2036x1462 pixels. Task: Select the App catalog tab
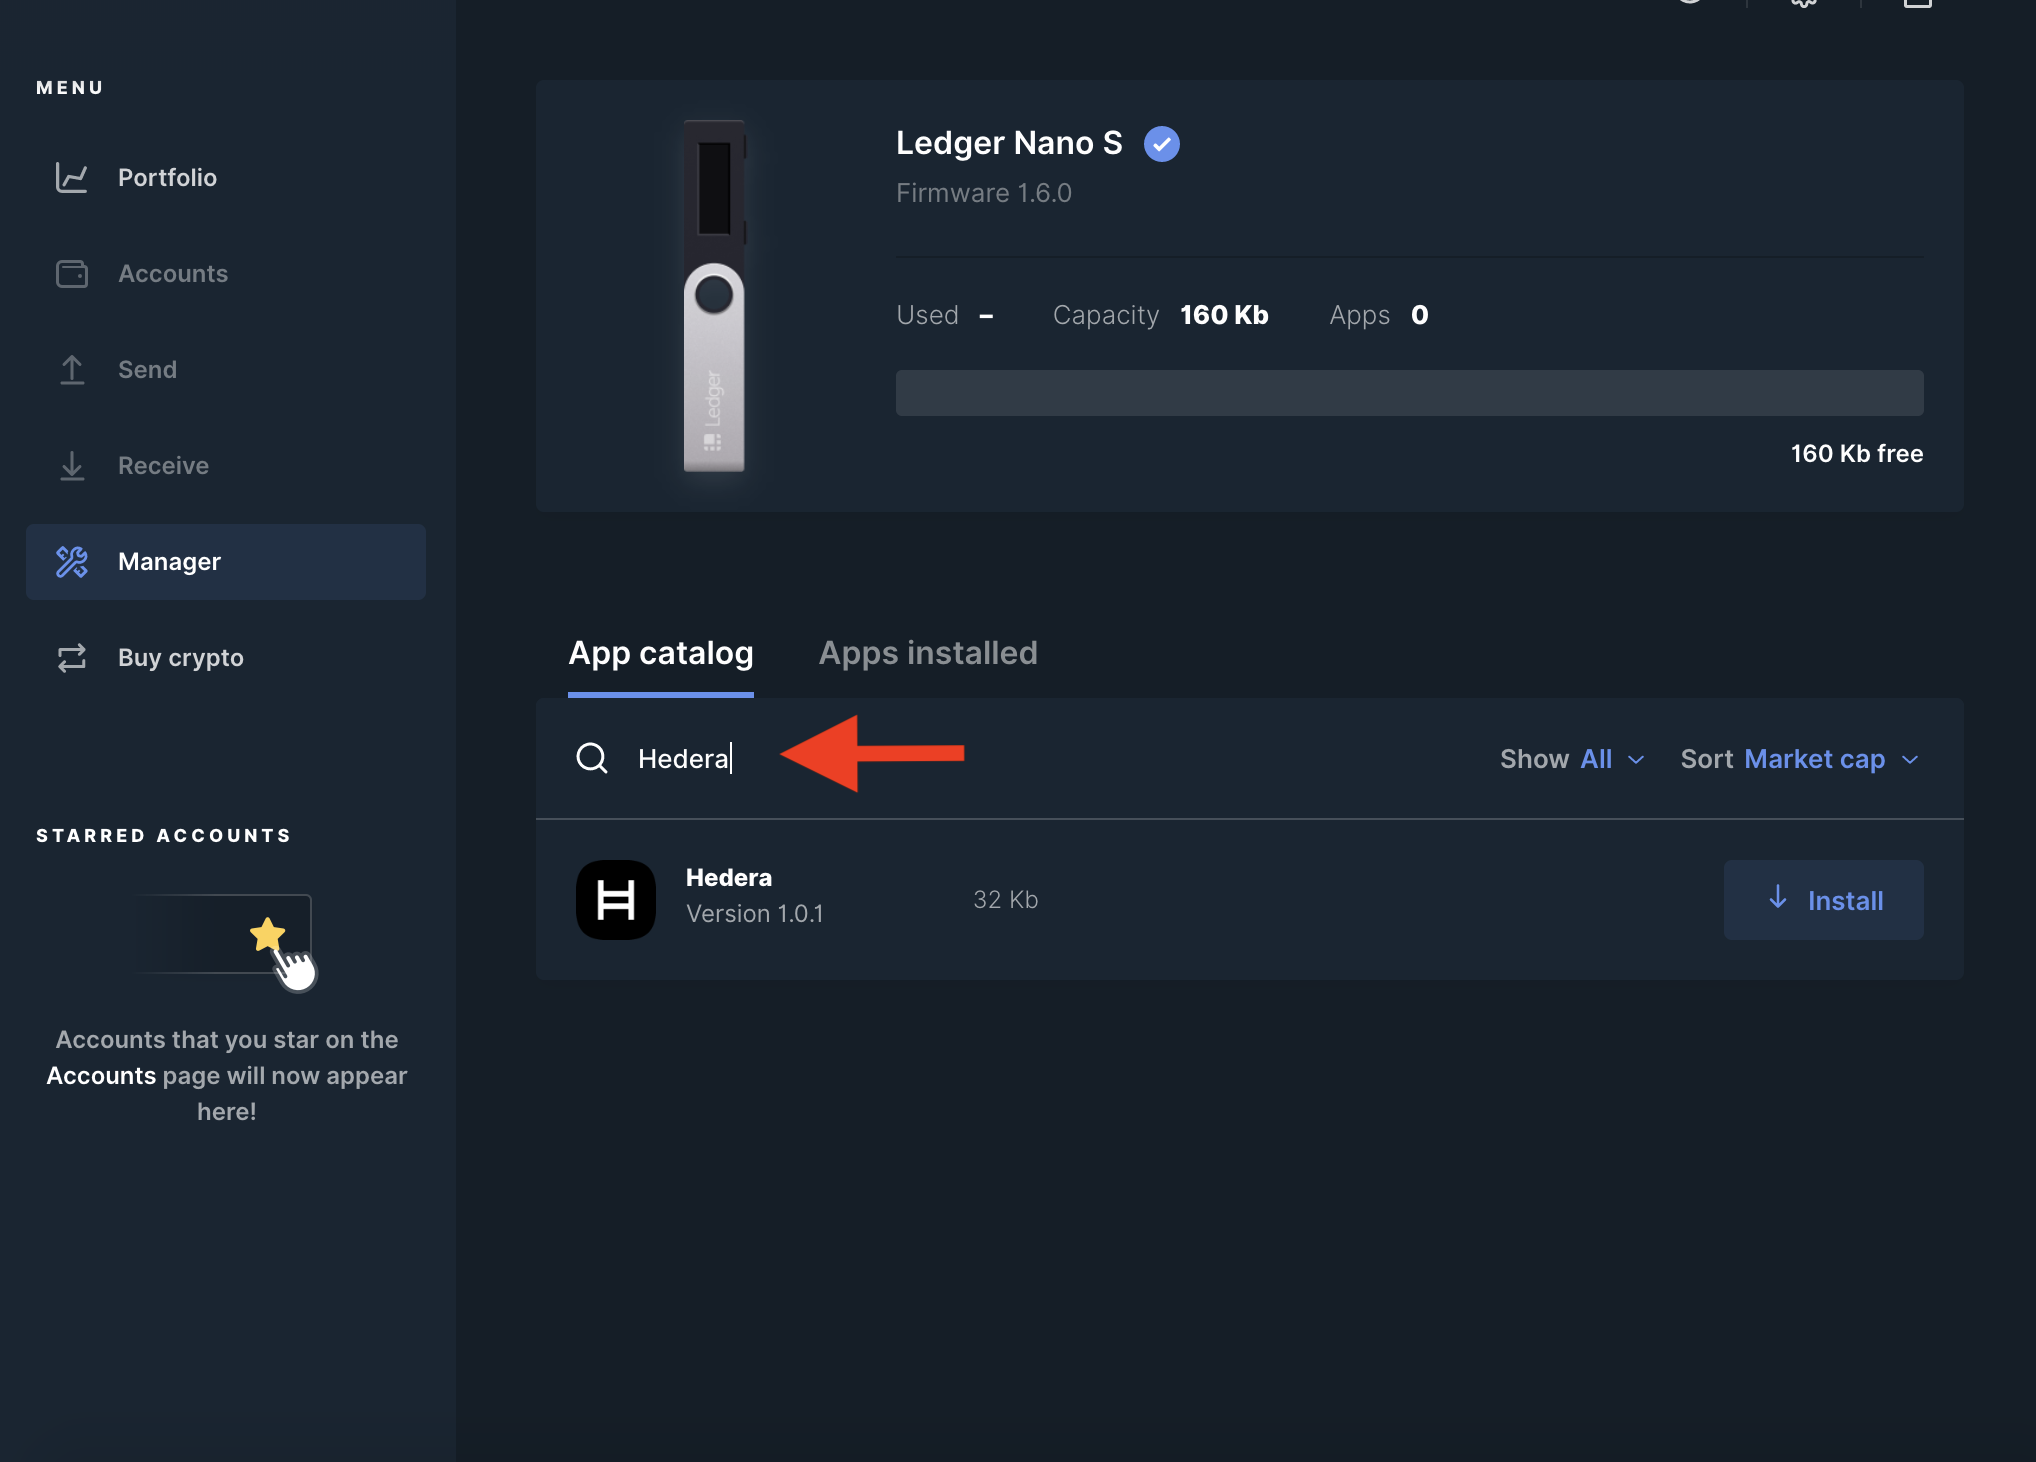[660, 653]
